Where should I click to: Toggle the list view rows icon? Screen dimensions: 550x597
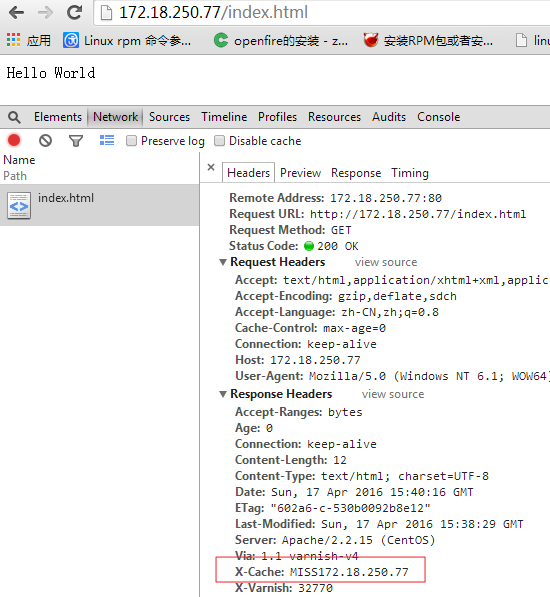tap(107, 140)
